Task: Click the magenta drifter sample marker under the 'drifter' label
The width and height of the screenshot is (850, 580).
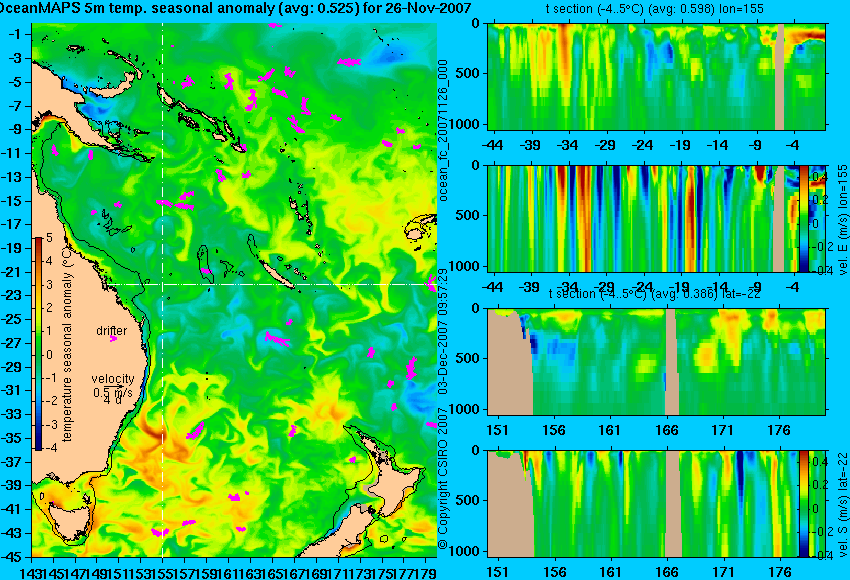Action: 113,339
